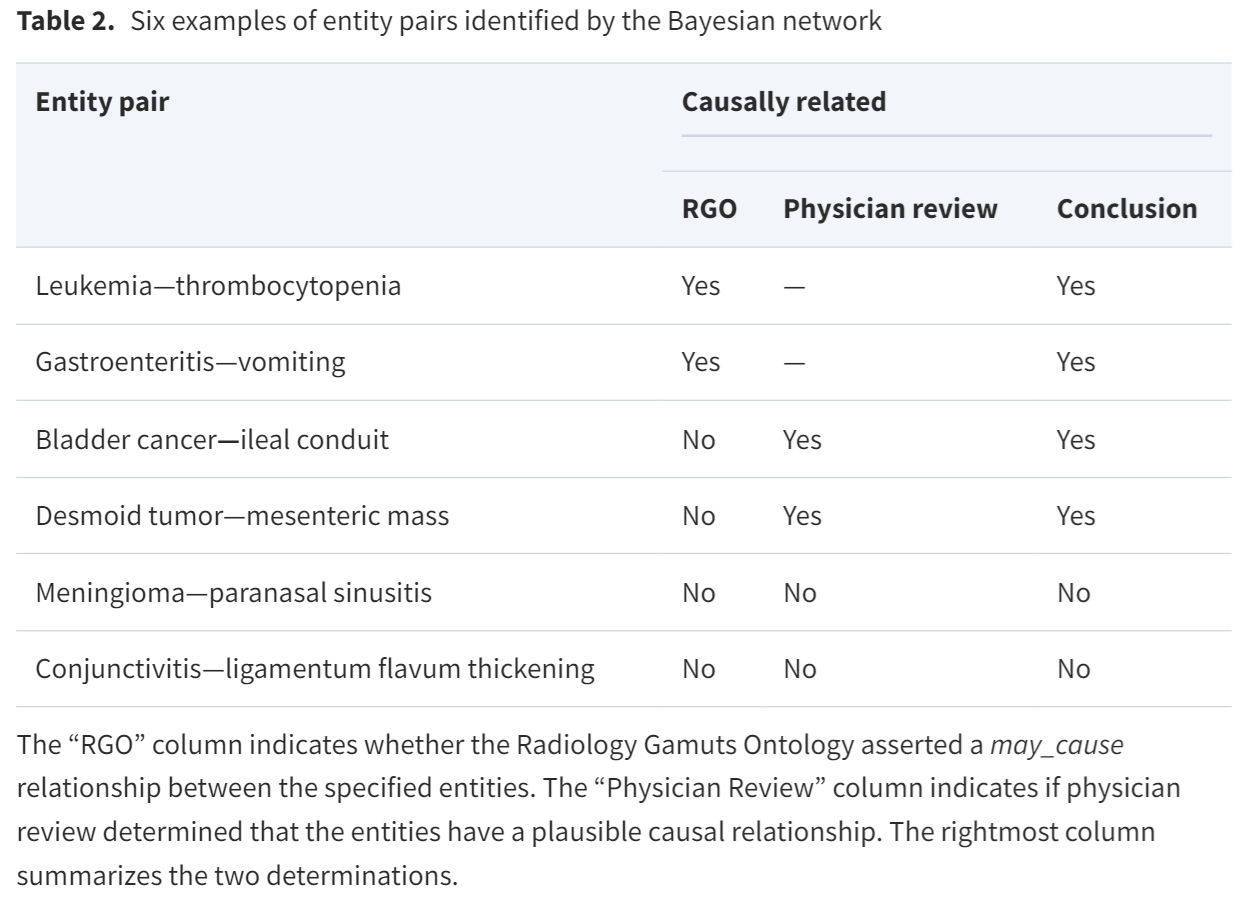Screen dimensions: 1239x903
Task: Click the Gastroenteritis—vomiting row label
Action: pos(191,363)
